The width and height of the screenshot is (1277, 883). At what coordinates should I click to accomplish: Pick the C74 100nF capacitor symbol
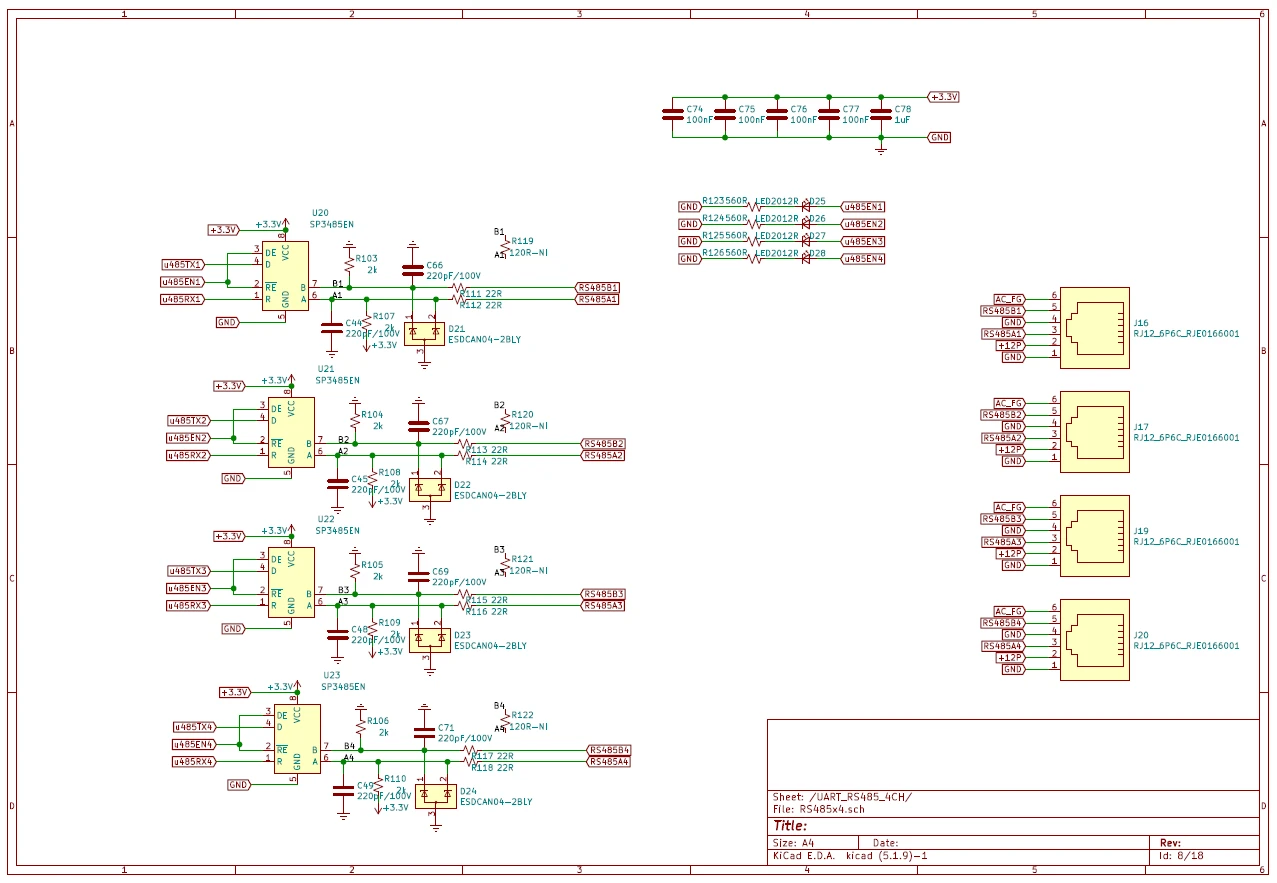tap(673, 114)
